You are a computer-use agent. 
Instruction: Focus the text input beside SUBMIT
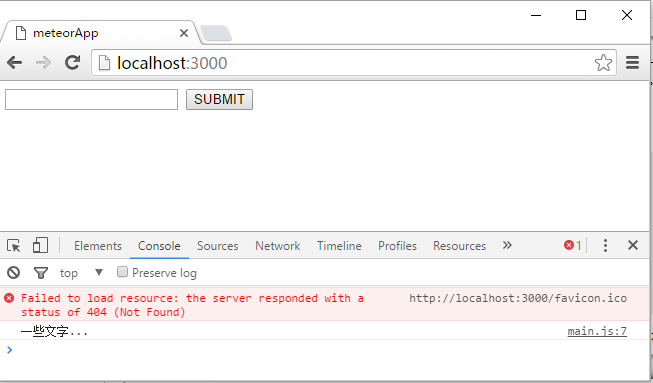tap(91, 99)
